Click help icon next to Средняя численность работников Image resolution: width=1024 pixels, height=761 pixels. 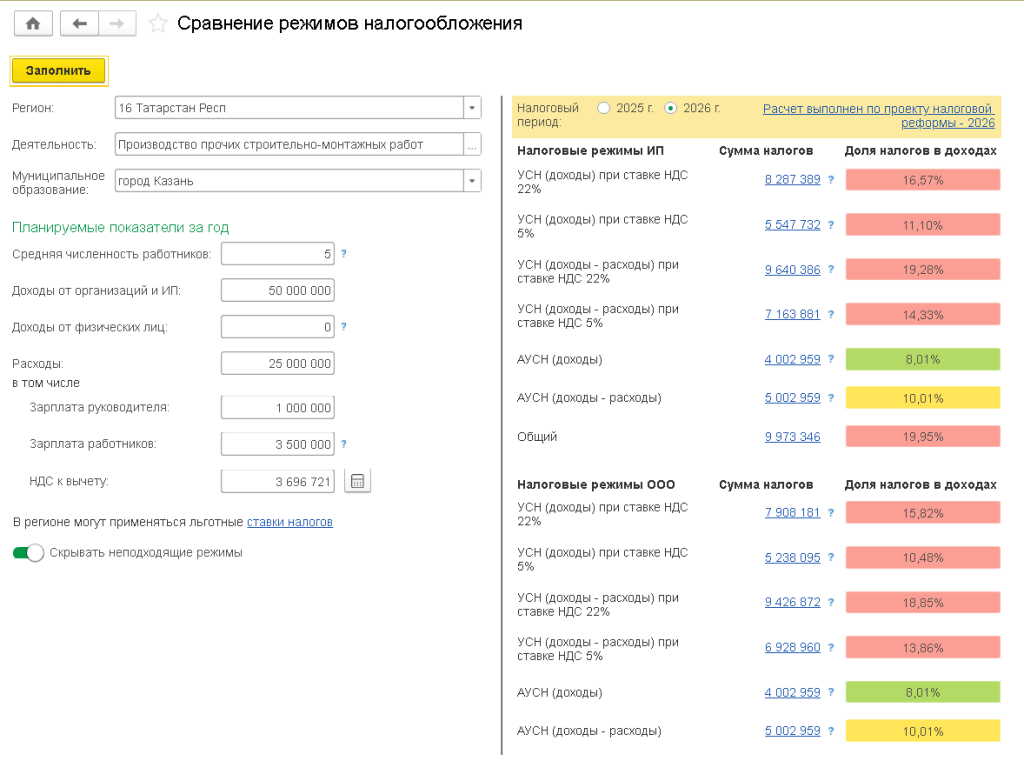pos(344,254)
